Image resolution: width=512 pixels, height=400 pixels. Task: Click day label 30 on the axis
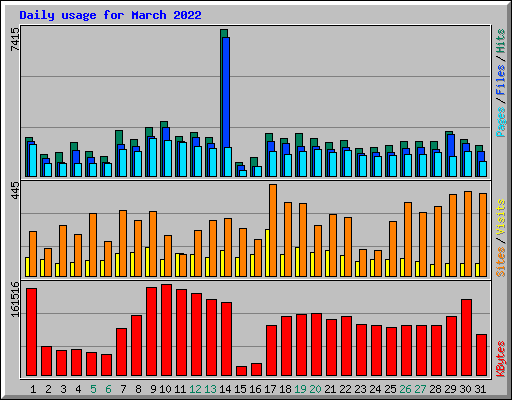[x=465, y=389]
